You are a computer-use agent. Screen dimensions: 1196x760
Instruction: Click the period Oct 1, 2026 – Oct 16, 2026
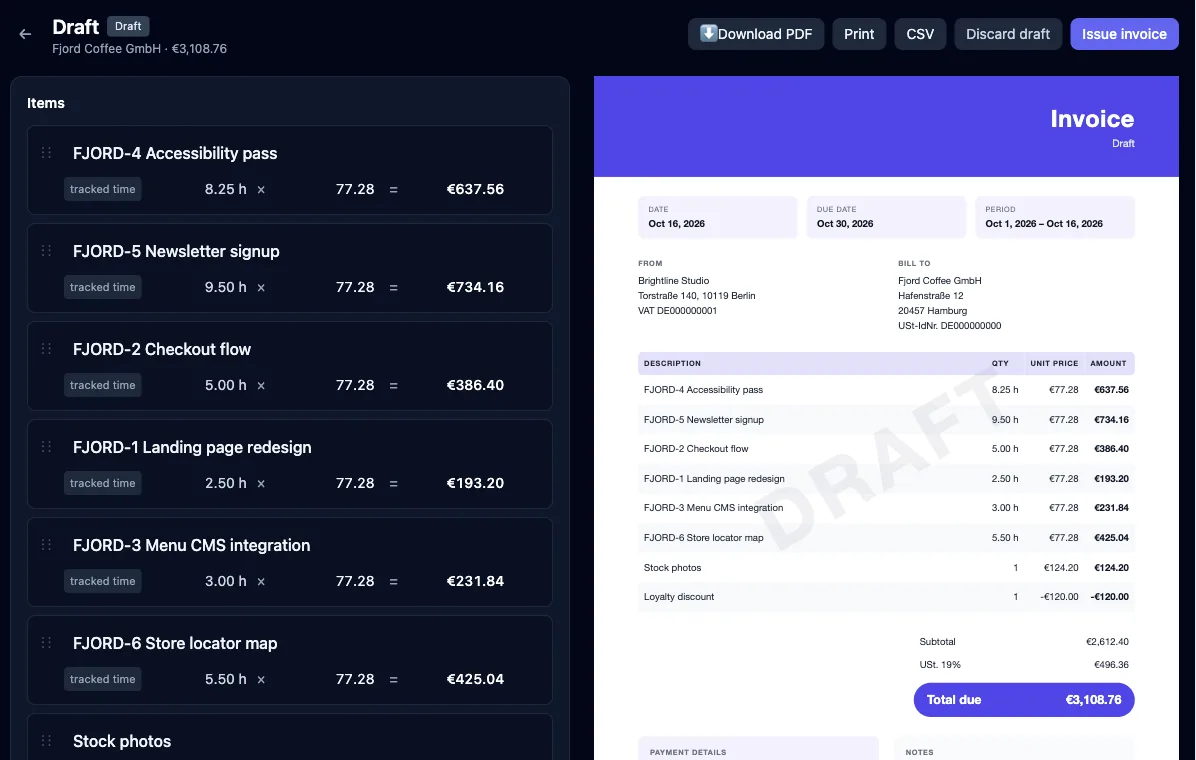click(x=1044, y=224)
